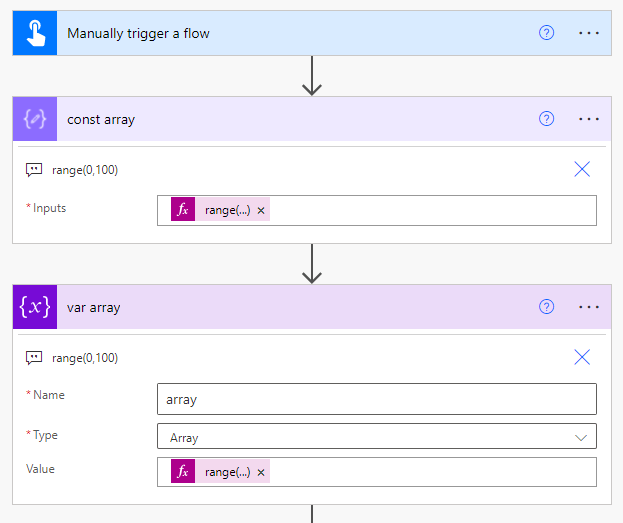Click the Inputs field of const array

(x=430, y=210)
